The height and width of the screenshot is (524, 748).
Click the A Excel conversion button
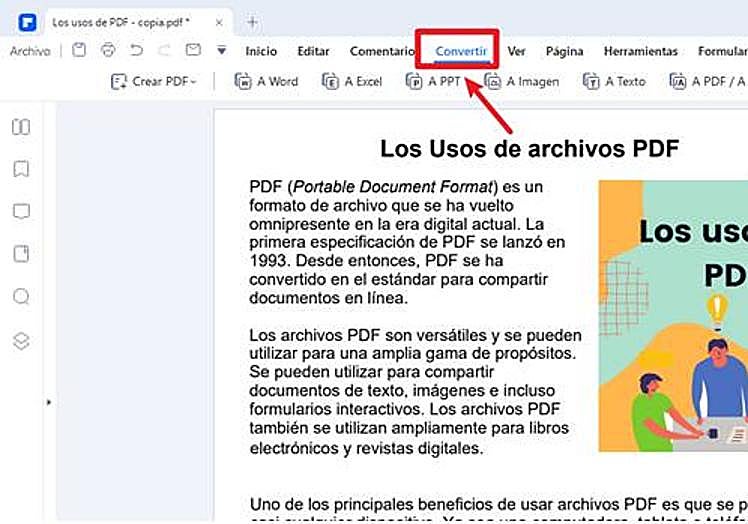click(352, 82)
